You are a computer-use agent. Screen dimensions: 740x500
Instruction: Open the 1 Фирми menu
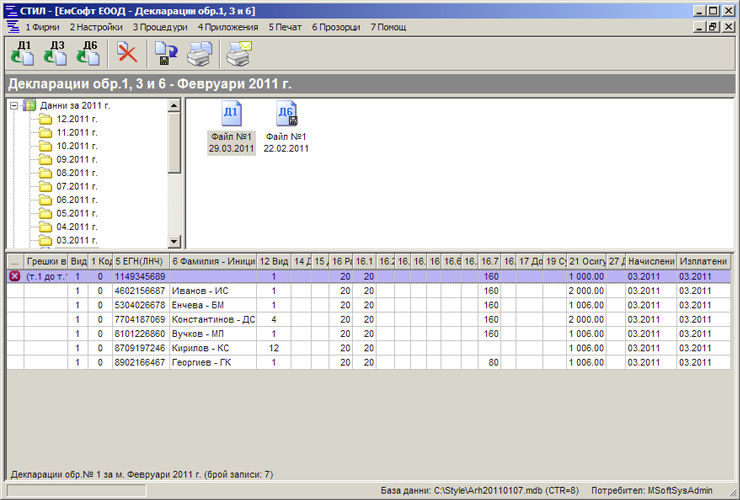tap(42, 27)
